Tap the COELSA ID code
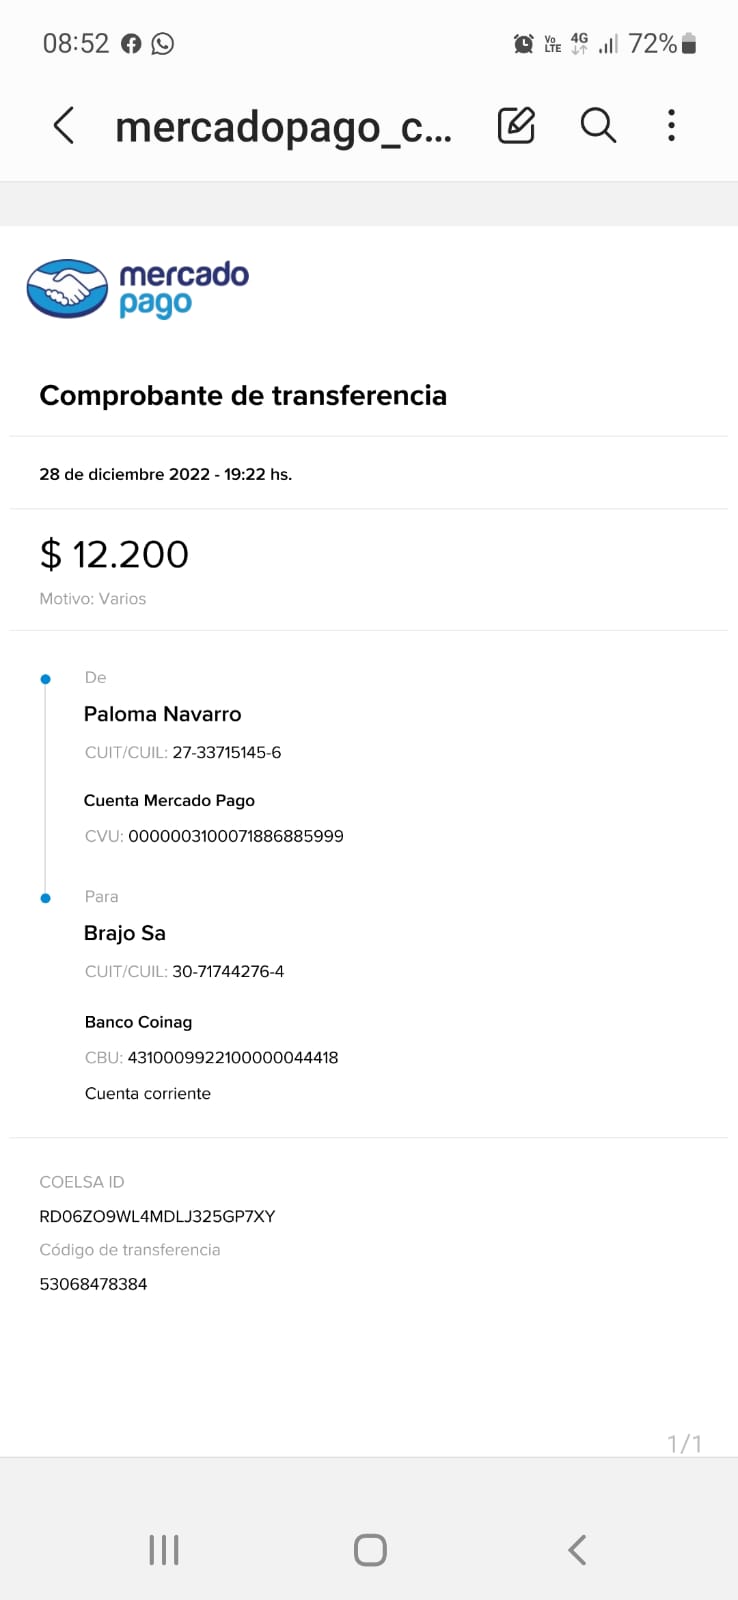The height and width of the screenshot is (1600, 738). click(157, 1216)
